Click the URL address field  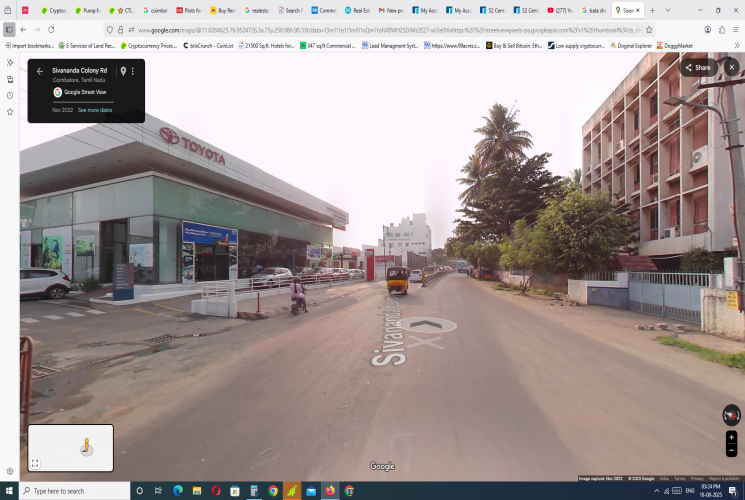tap(390, 30)
